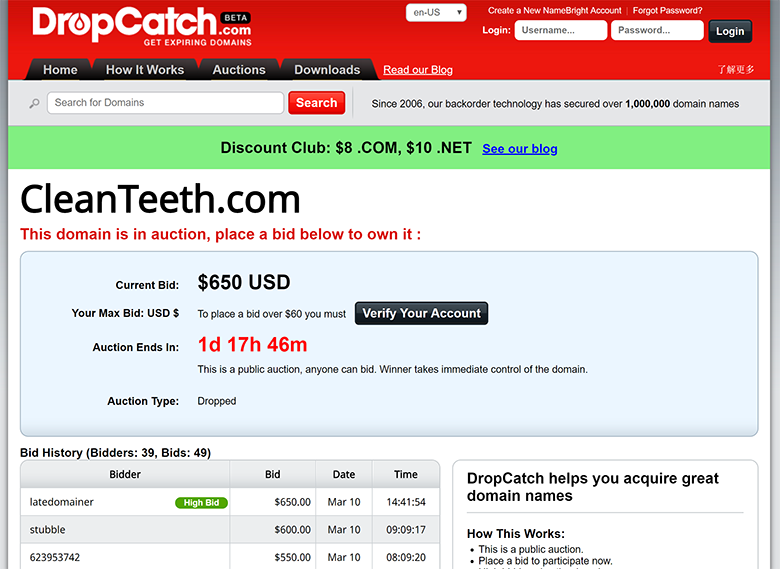
Task: Select bidder 623953742
Action: coord(55,558)
